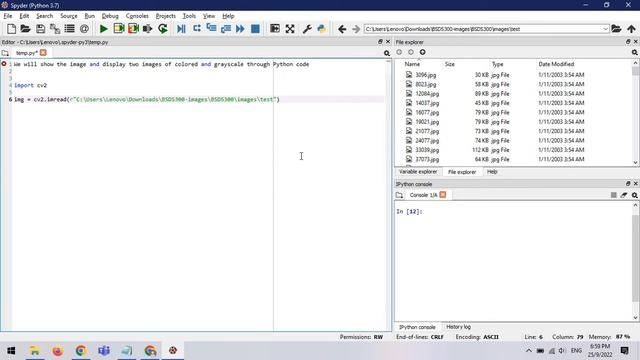Browse editor tabs icon left of temp.py

(x=5, y=53)
